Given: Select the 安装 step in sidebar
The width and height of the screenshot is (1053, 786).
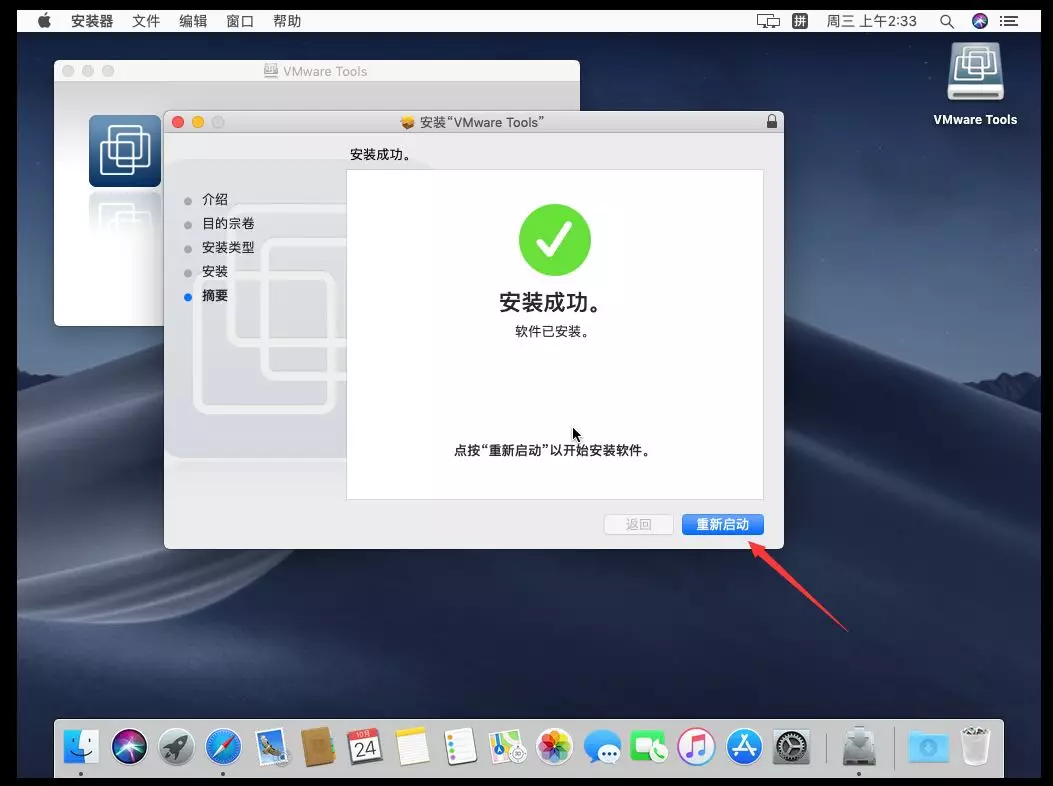Looking at the screenshot, I should click(x=215, y=271).
